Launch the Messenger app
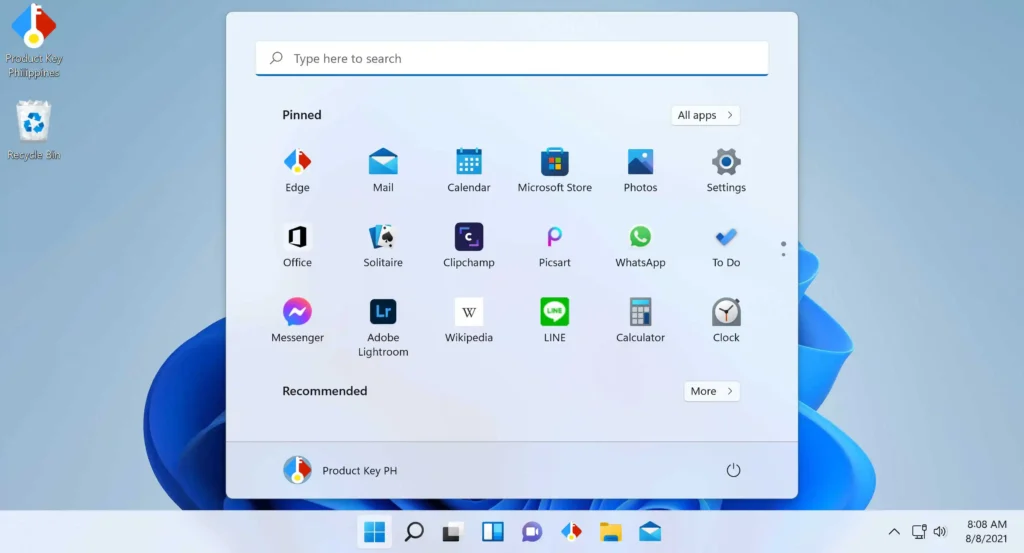This screenshot has height=553, width=1024. click(x=297, y=321)
